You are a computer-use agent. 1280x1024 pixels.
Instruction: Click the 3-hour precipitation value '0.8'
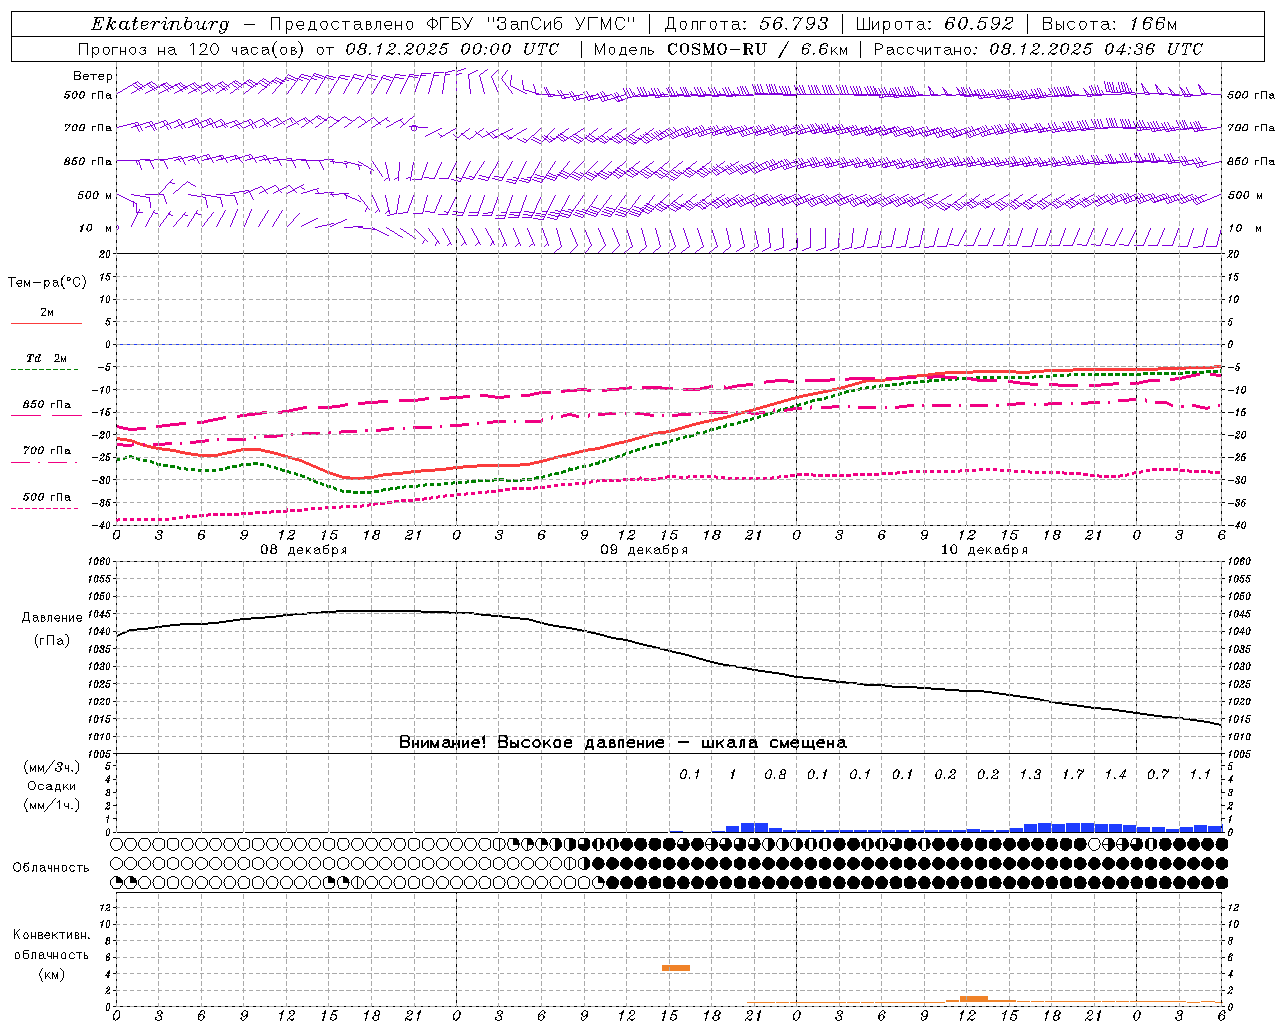[x=775, y=775]
